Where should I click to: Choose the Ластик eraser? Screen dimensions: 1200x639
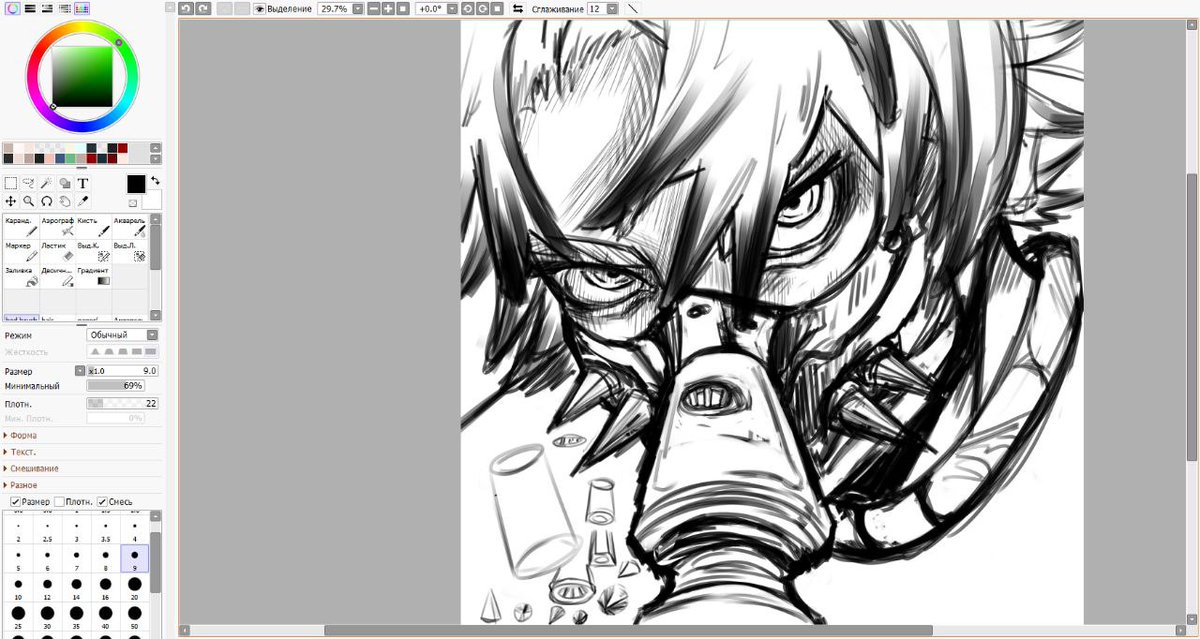pos(57,252)
